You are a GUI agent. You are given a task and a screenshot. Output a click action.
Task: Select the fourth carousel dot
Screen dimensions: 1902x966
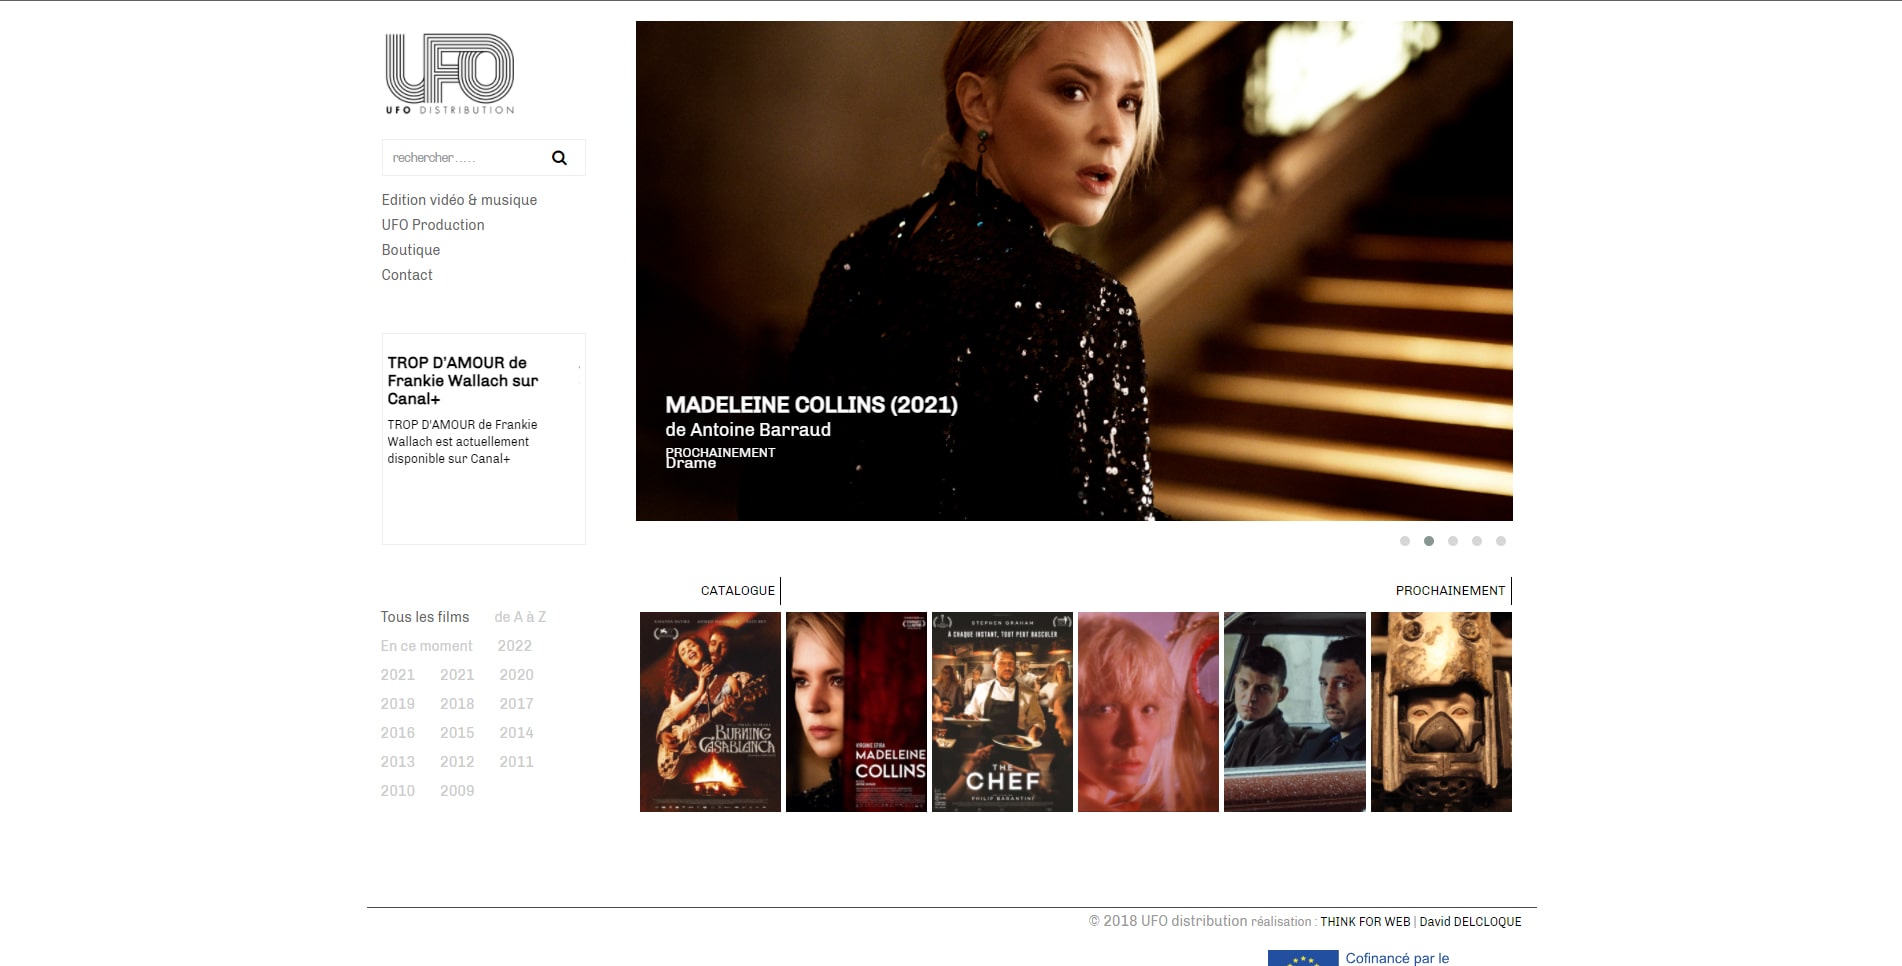[1477, 541]
